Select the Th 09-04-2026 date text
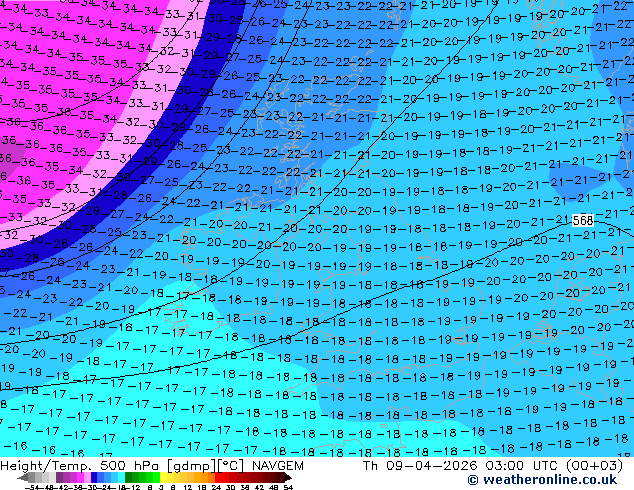634x490 pixels. click(420, 466)
